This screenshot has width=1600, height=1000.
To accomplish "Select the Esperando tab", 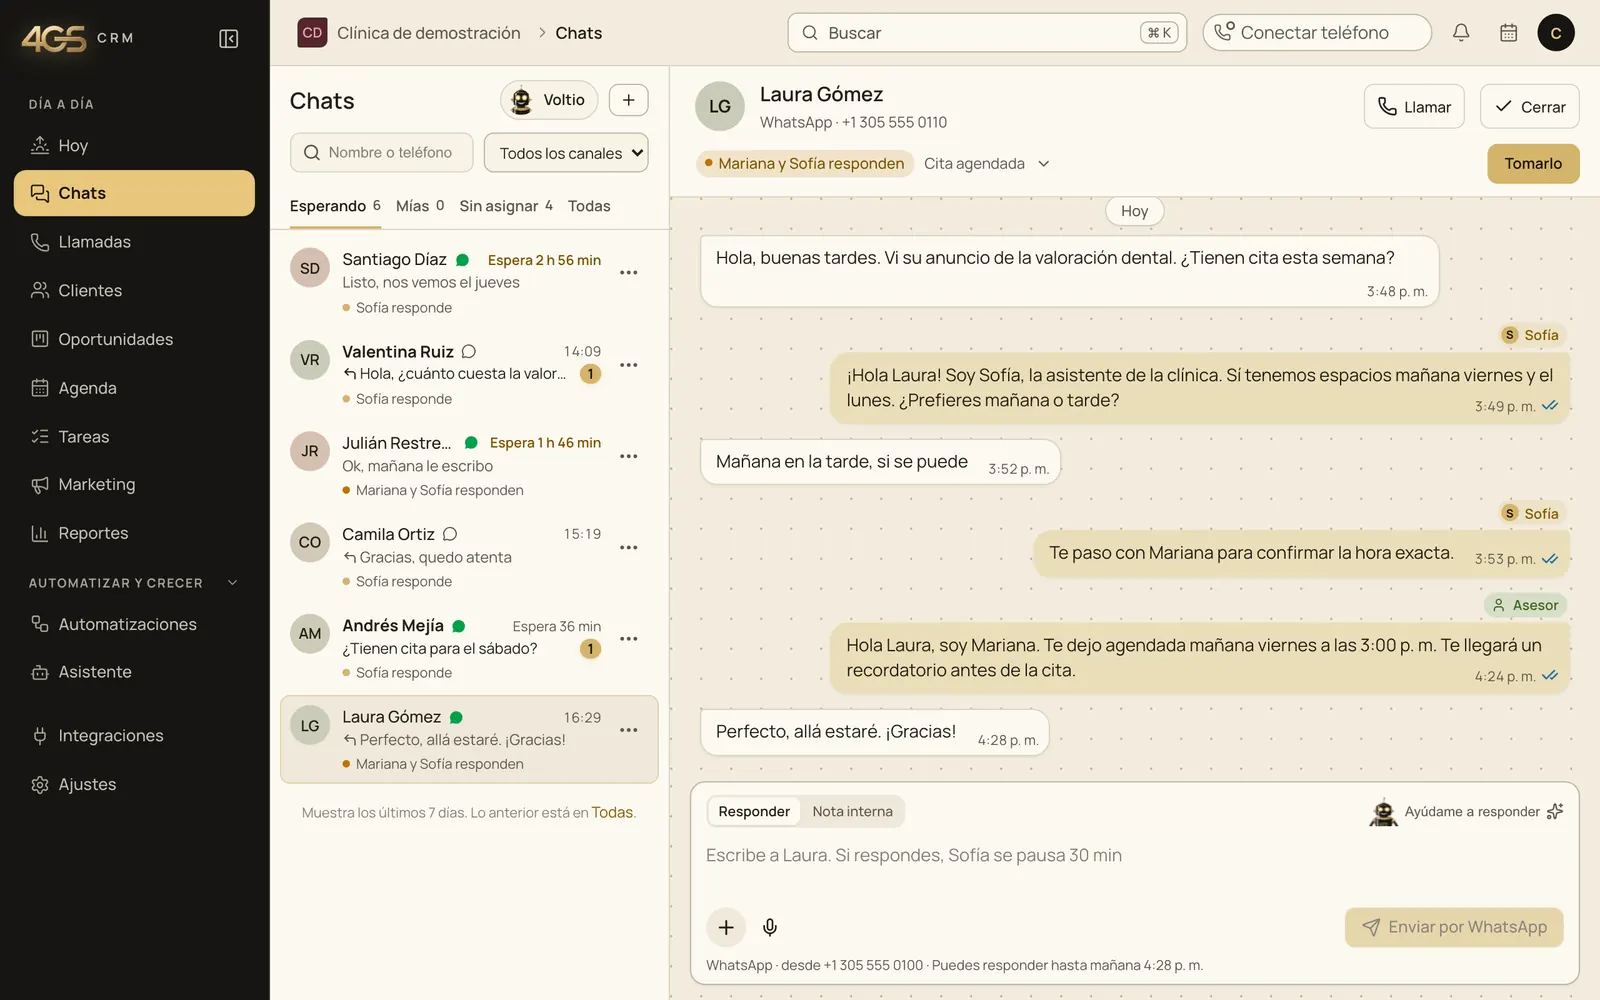I will 335,206.
